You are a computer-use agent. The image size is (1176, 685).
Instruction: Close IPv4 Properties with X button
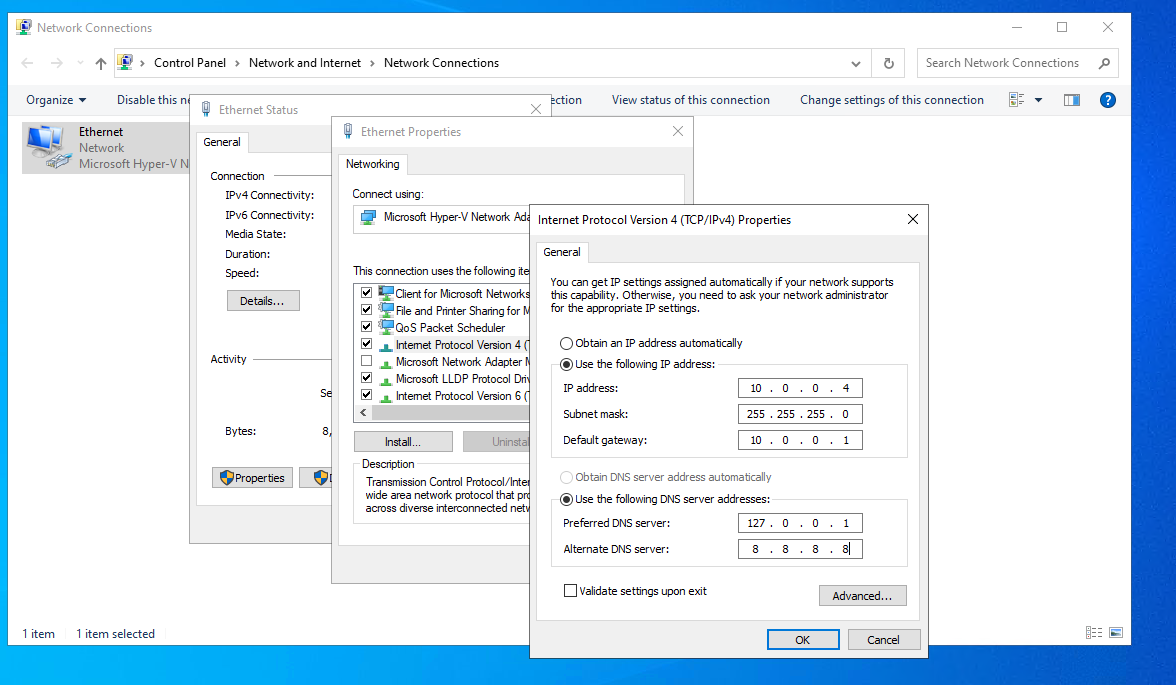913,219
